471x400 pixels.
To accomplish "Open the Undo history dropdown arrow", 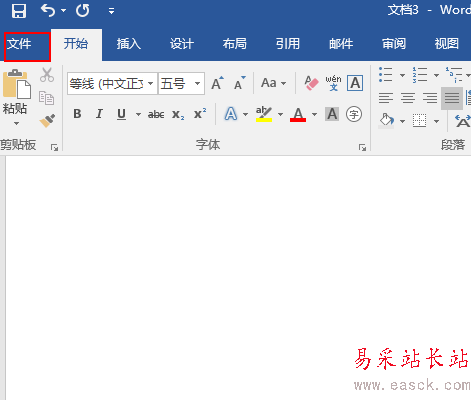I will point(63,11).
